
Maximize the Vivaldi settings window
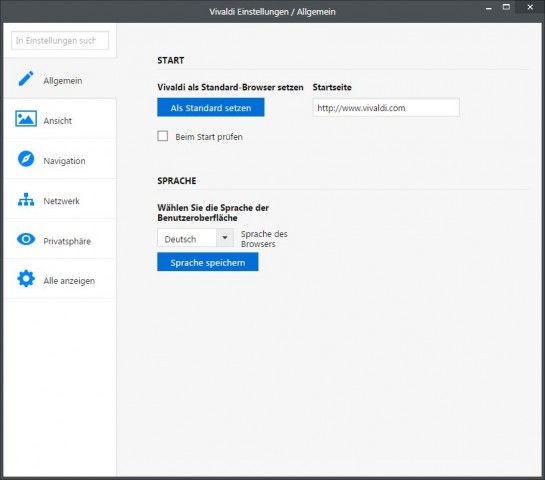point(506,7)
